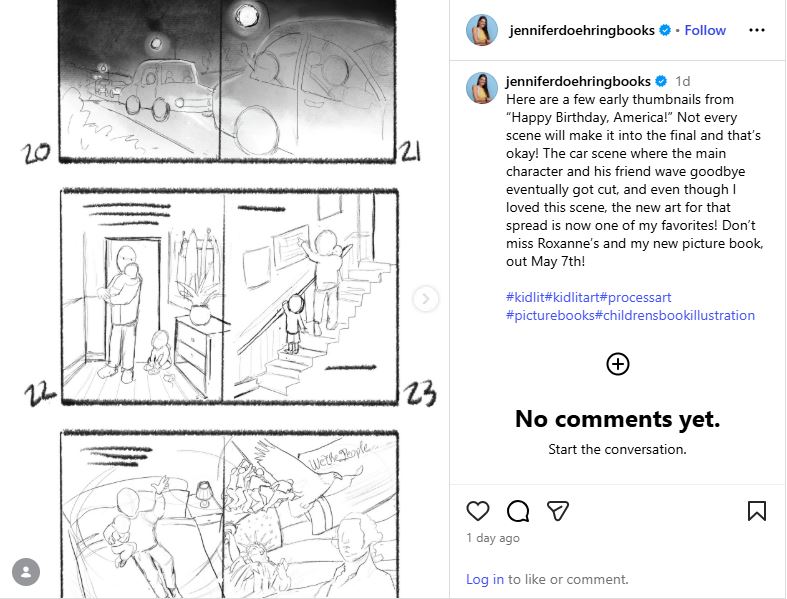The image size is (787, 599).
Task: Open jenniferdoehringbooks username in caption
Action: pos(578,81)
